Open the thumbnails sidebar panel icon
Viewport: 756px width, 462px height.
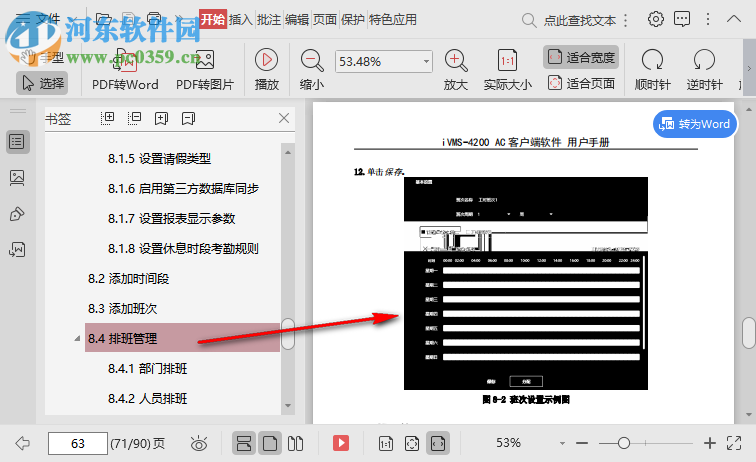pyautogui.click(x=17, y=177)
